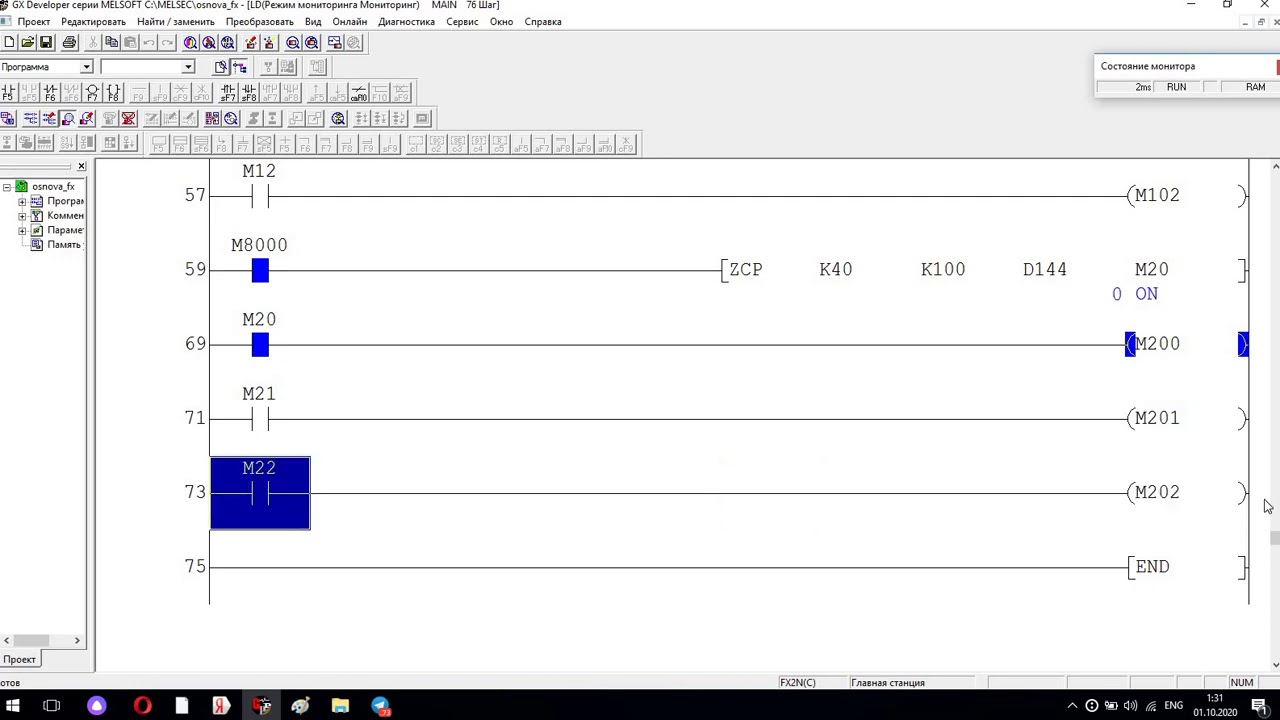This screenshot has height=720, width=1280.
Task: Switch to the Проект tab at panel bottom
Action: (x=20, y=659)
